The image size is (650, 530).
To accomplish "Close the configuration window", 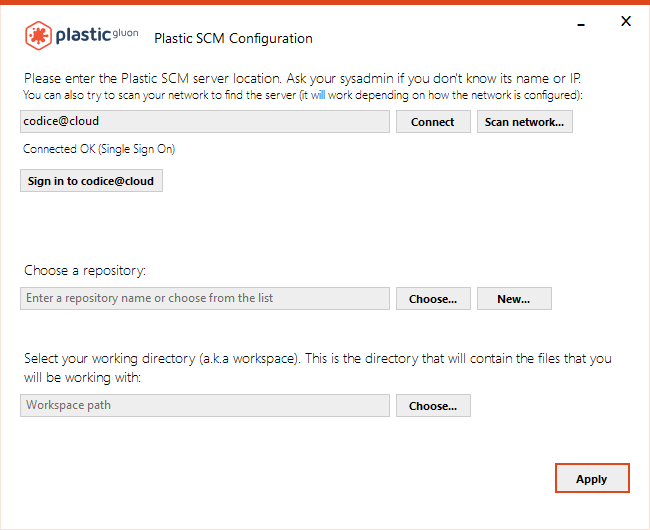I will (626, 21).
